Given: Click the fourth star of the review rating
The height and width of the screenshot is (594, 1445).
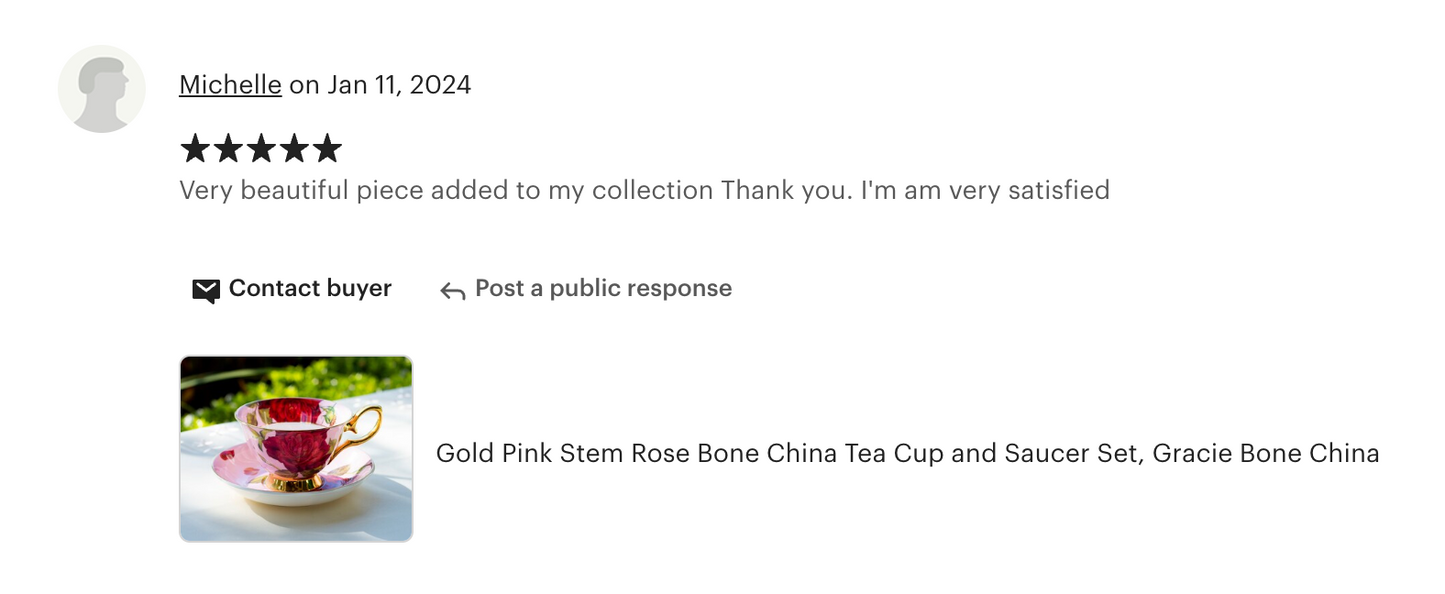Looking at the screenshot, I should [x=296, y=148].
